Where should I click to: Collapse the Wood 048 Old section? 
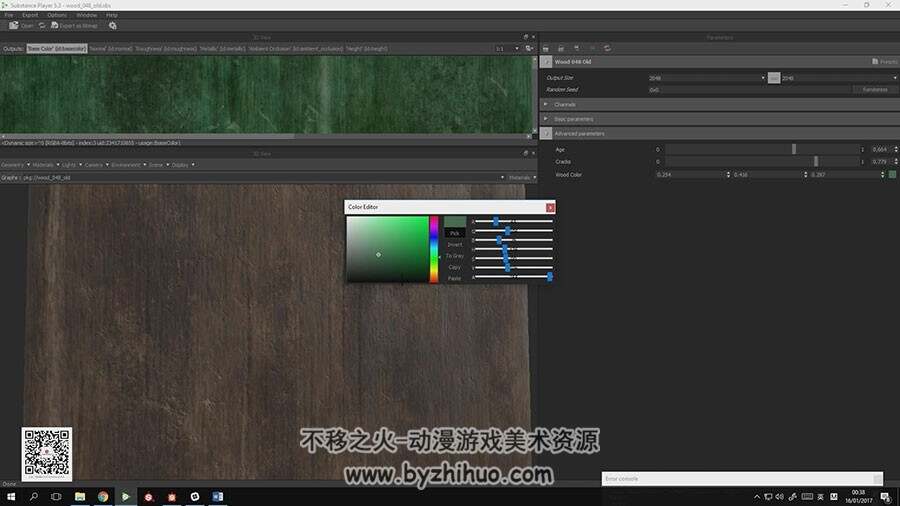tap(546, 61)
